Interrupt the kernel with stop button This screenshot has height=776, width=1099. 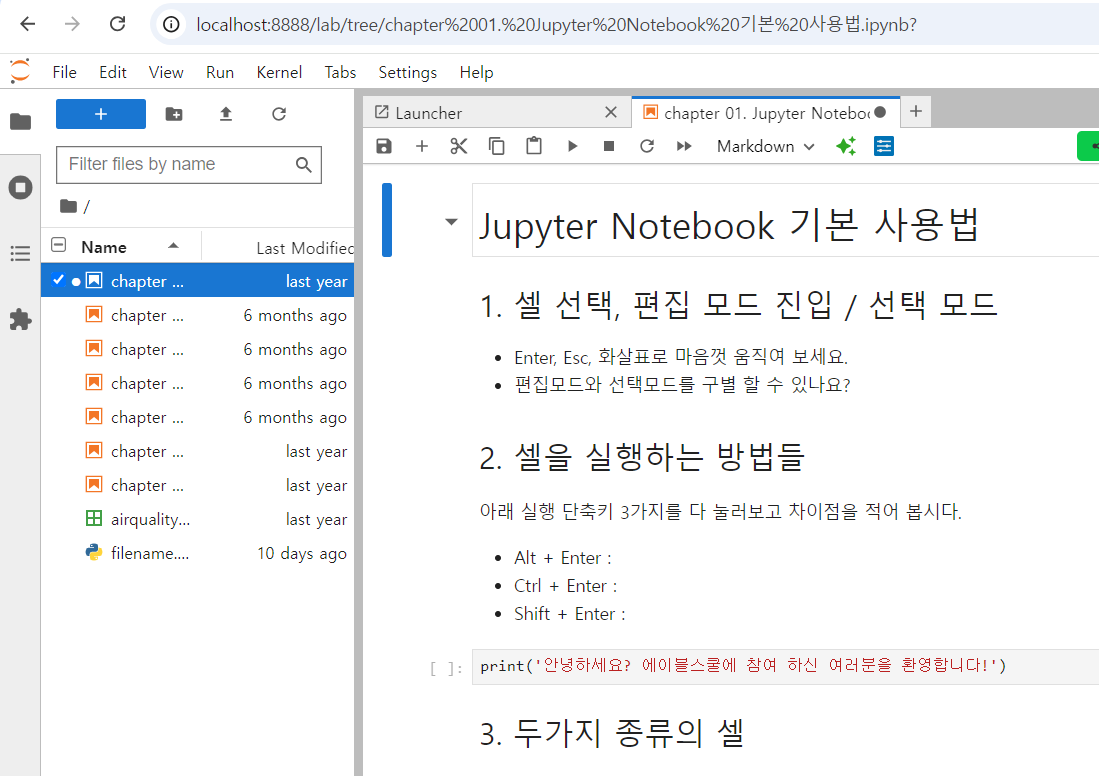click(609, 146)
